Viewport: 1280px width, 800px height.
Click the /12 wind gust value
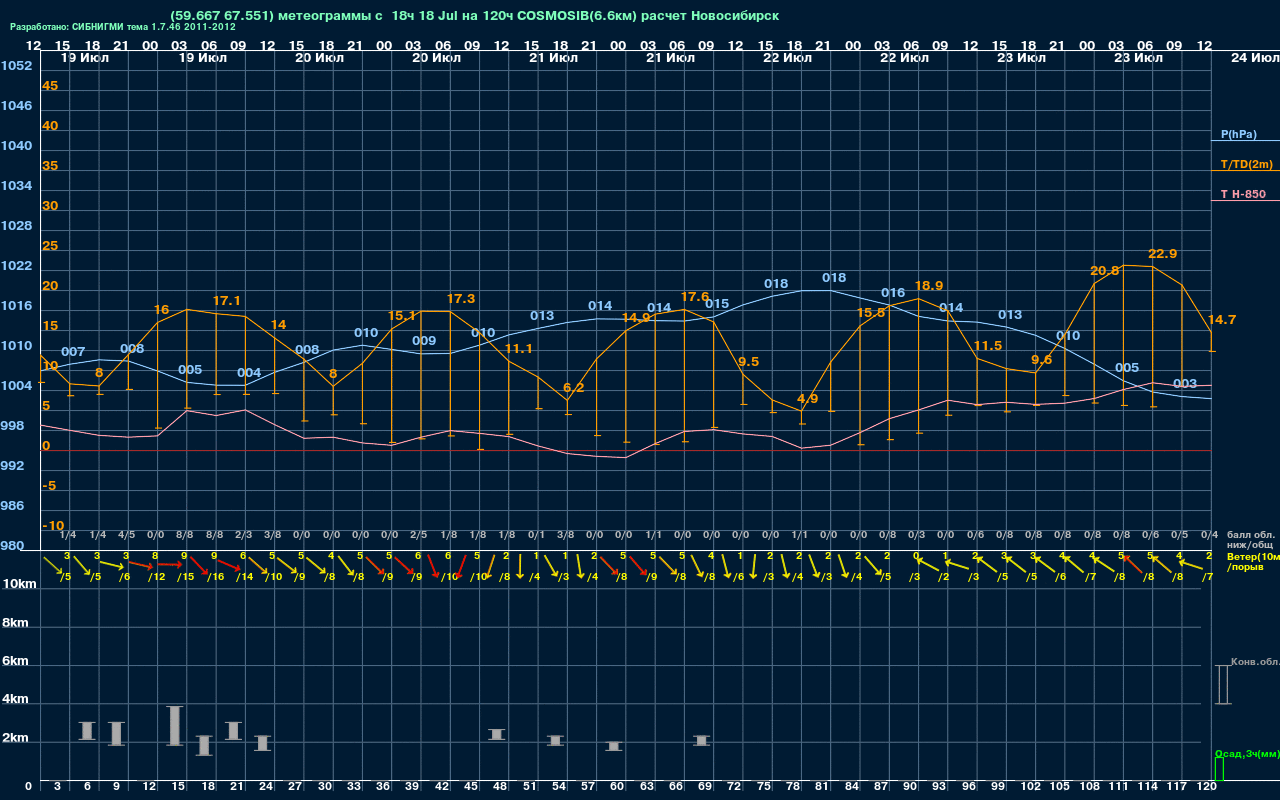157,577
